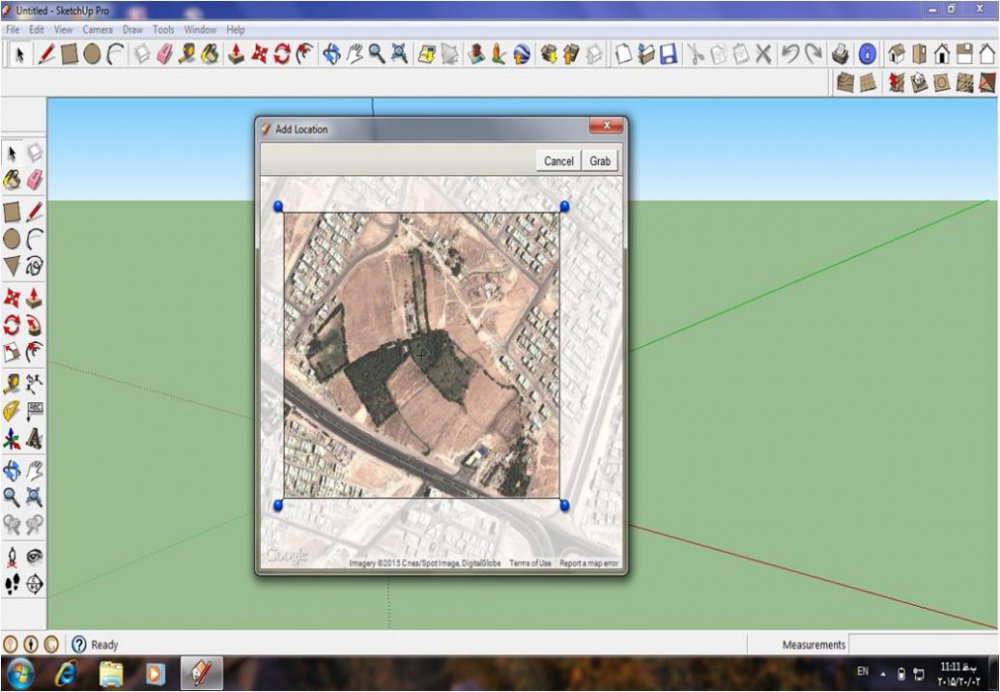Click the Grab button in Add Location
This screenshot has width=1000, height=692.
tap(600, 161)
